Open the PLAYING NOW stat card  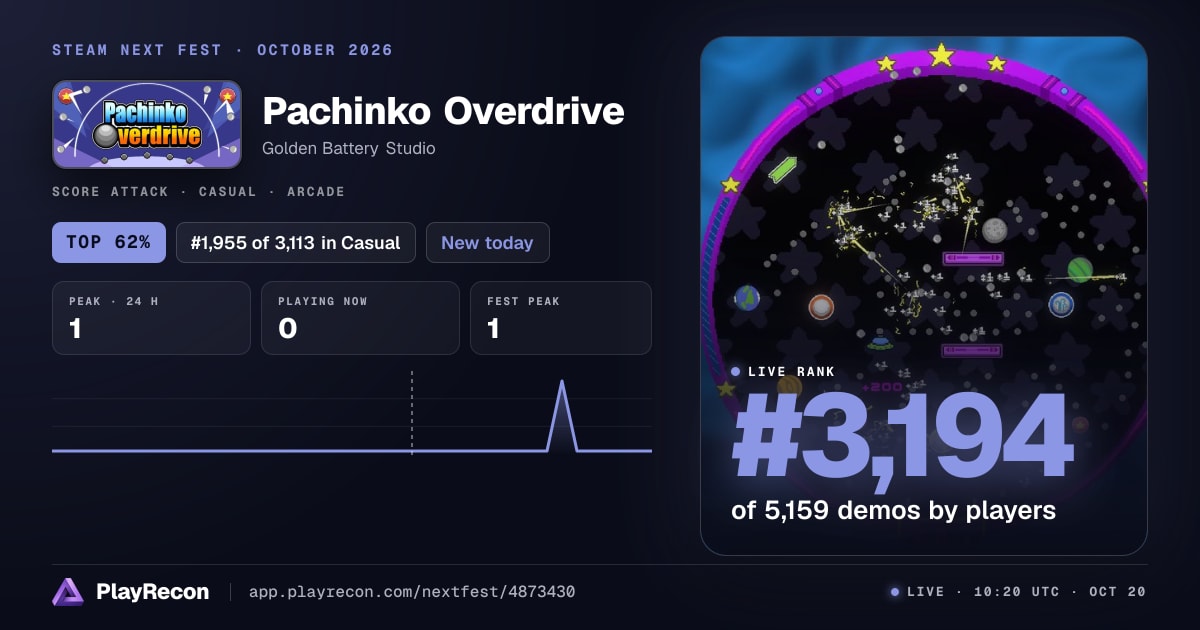pos(360,318)
